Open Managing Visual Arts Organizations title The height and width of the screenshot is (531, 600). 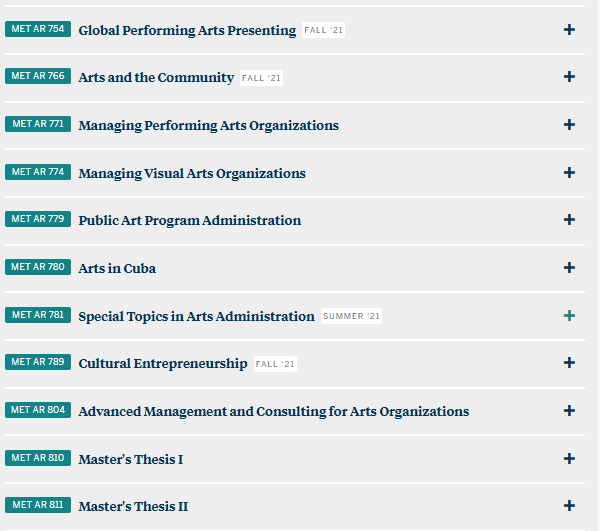(192, 173)
